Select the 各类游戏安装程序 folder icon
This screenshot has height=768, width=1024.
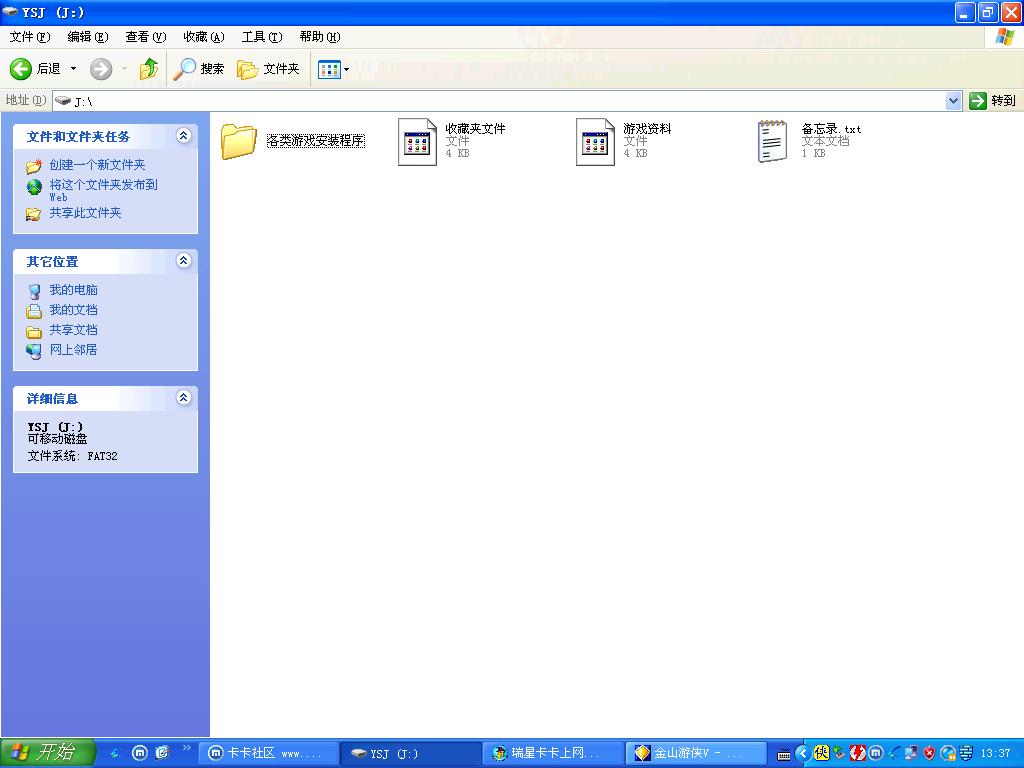click(239, 141)
